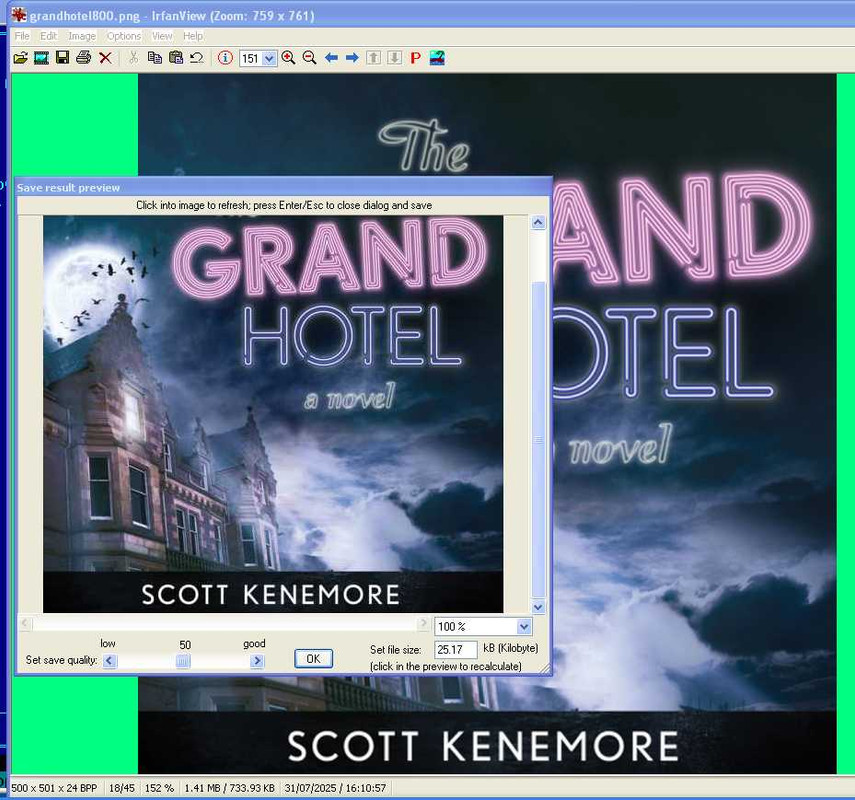Open the Image information icon
Image resolution: width=855 pixels, height=800 pixels.
point(225,58)
